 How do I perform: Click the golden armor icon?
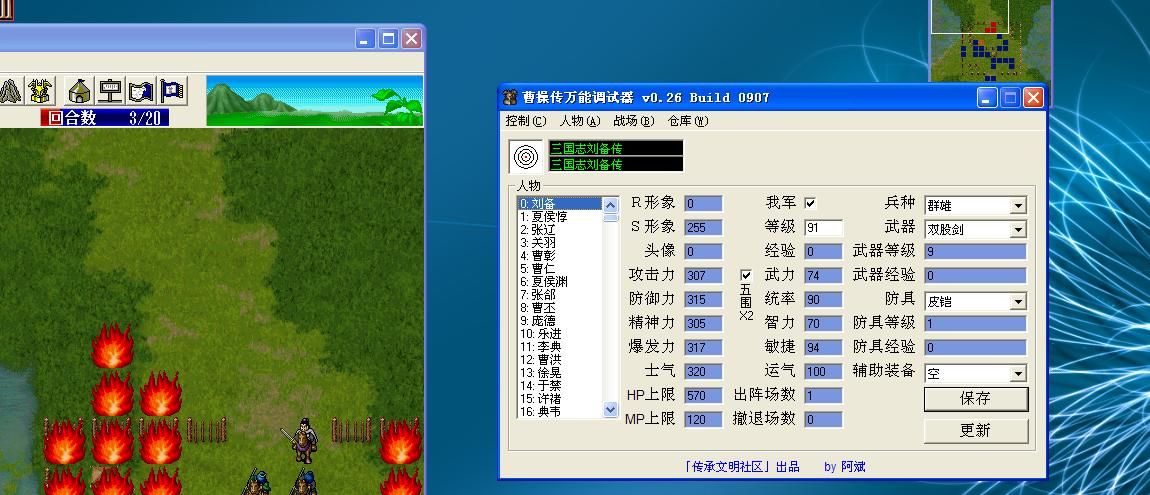[x=41, y=91]
